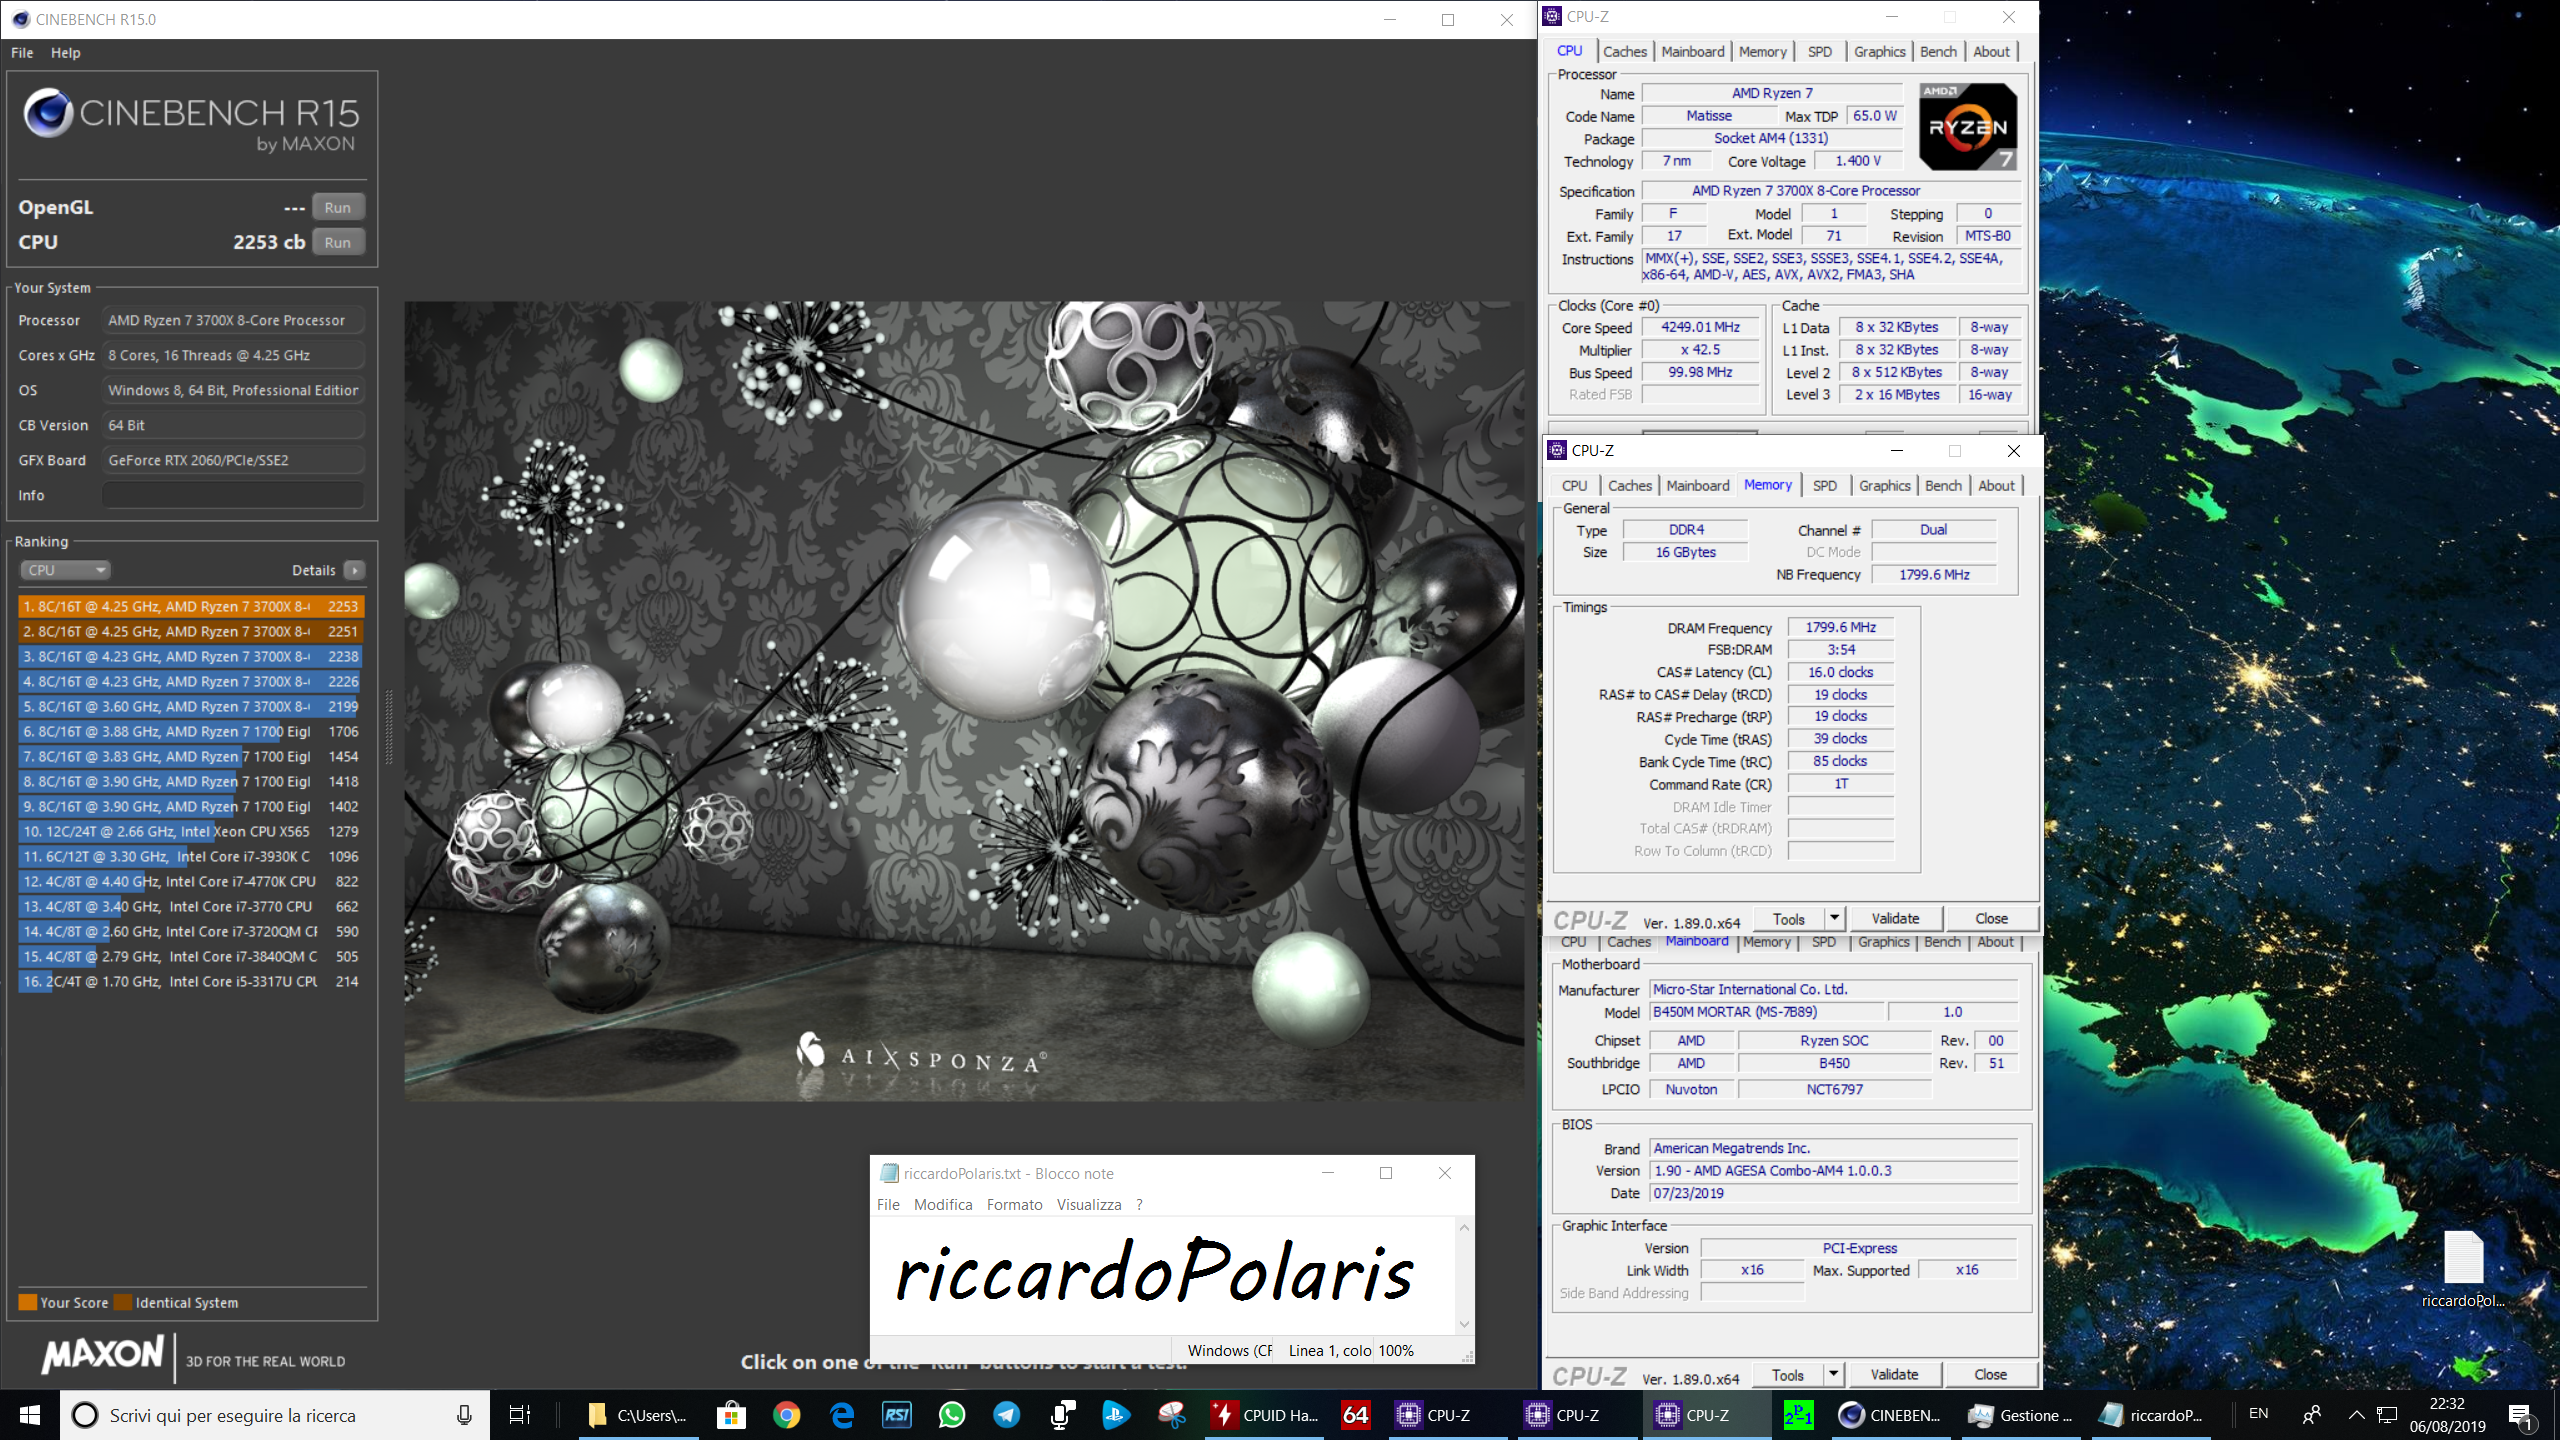2560x1440 pixels.
Task: Run the CPU benchmark
Action: click(338, 242)
